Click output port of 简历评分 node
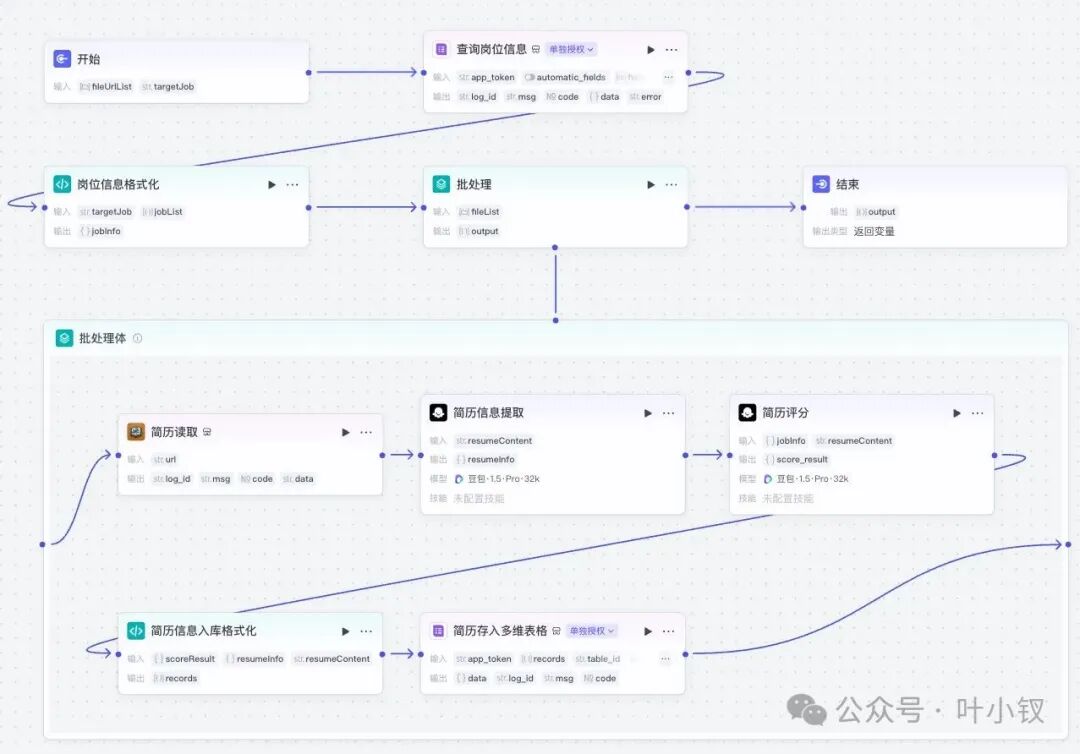Screen dimensions: 1080x754 [x=995, y=455]
